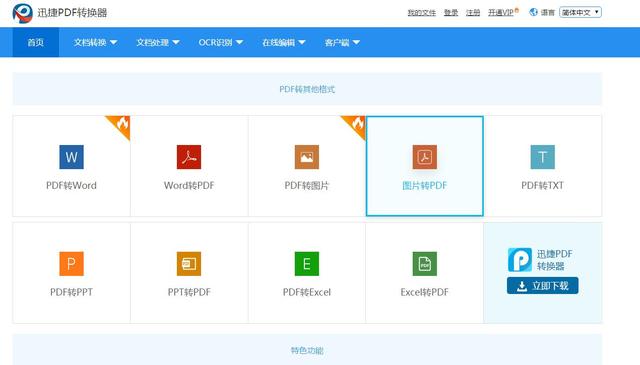
Task: Click the Word转PDF label
Action: coord(189,185)
